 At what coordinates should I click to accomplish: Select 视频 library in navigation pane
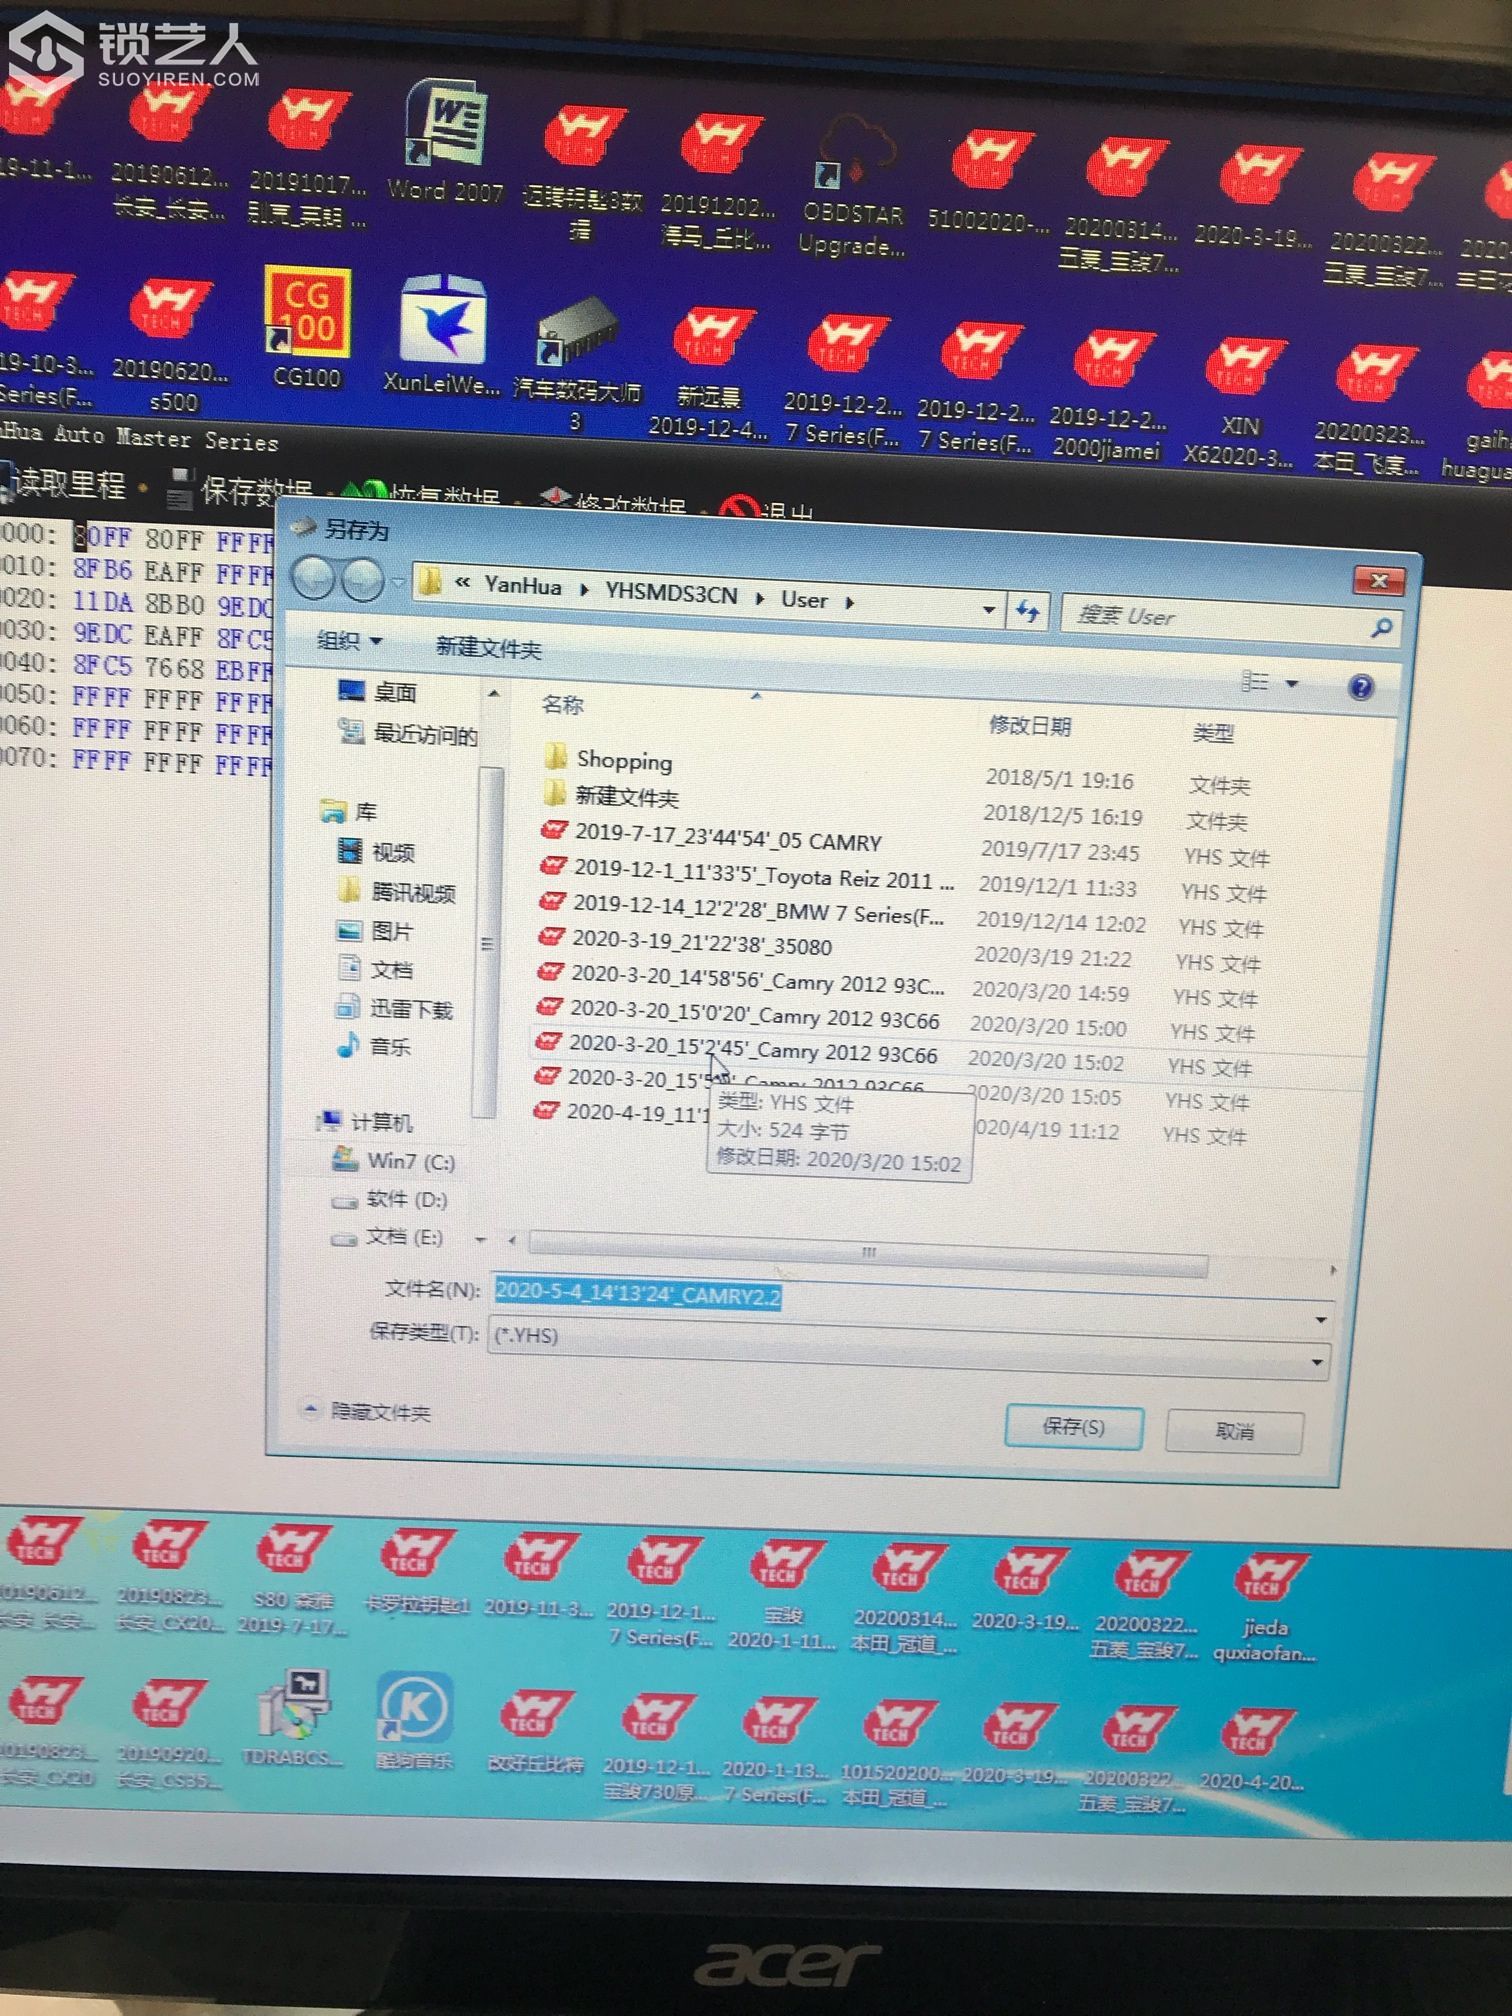click(x=376, y=852)
